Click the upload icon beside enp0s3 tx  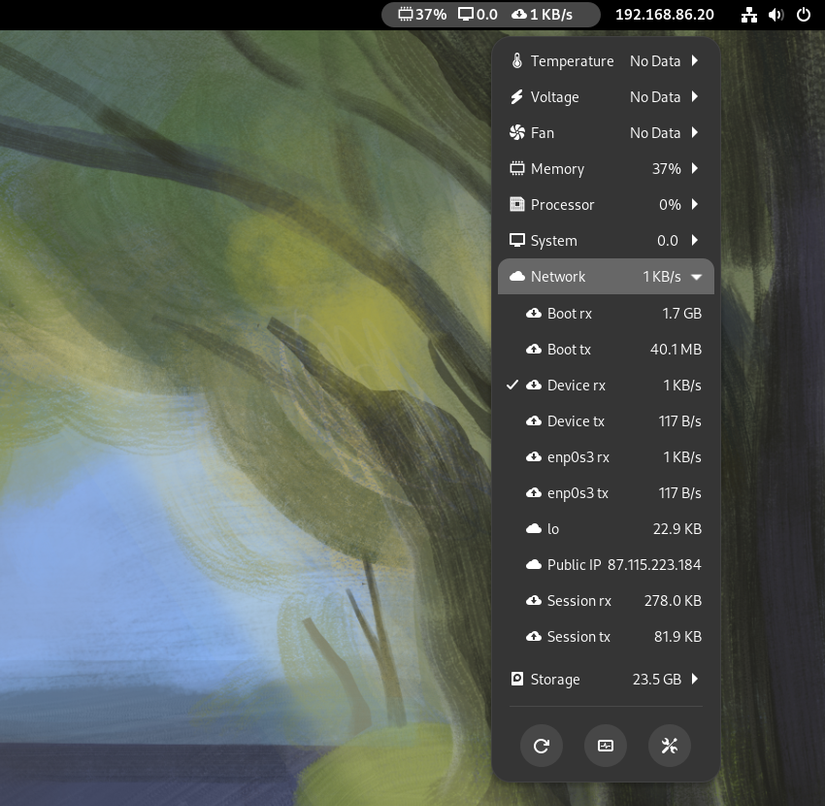534,493
